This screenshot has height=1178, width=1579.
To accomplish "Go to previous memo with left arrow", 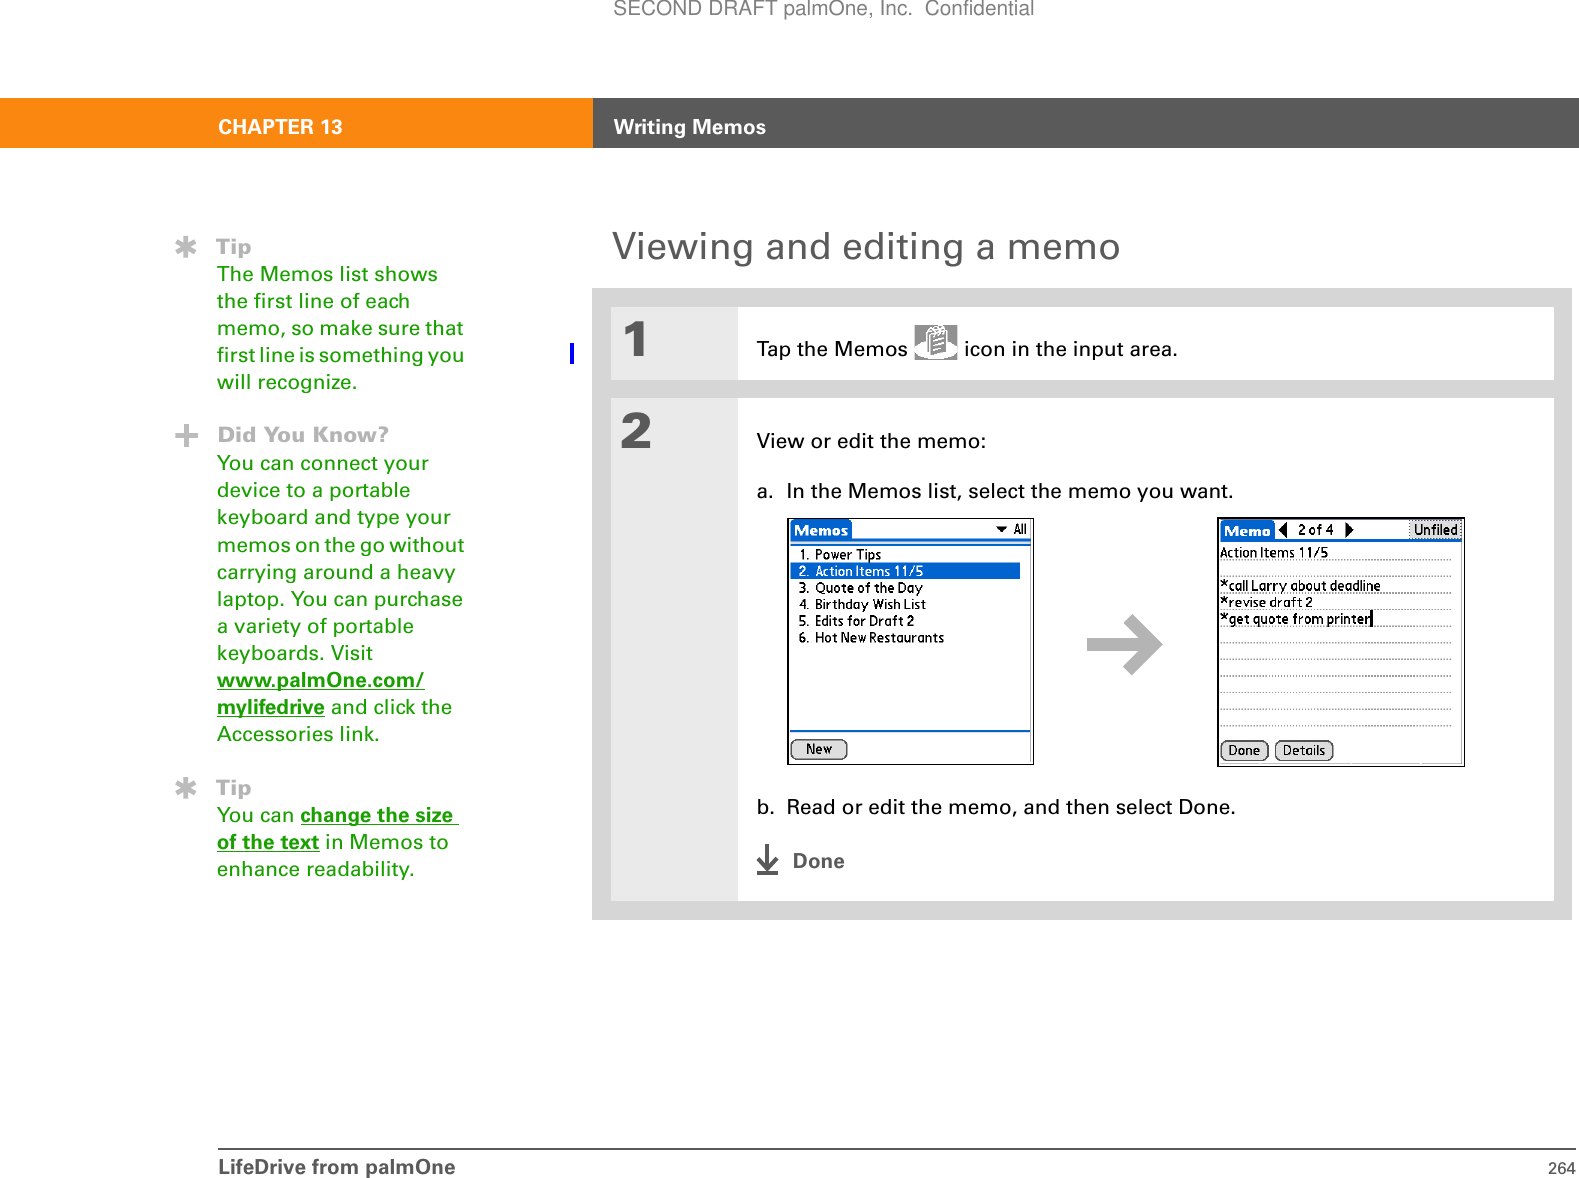I will (1283, 530).
